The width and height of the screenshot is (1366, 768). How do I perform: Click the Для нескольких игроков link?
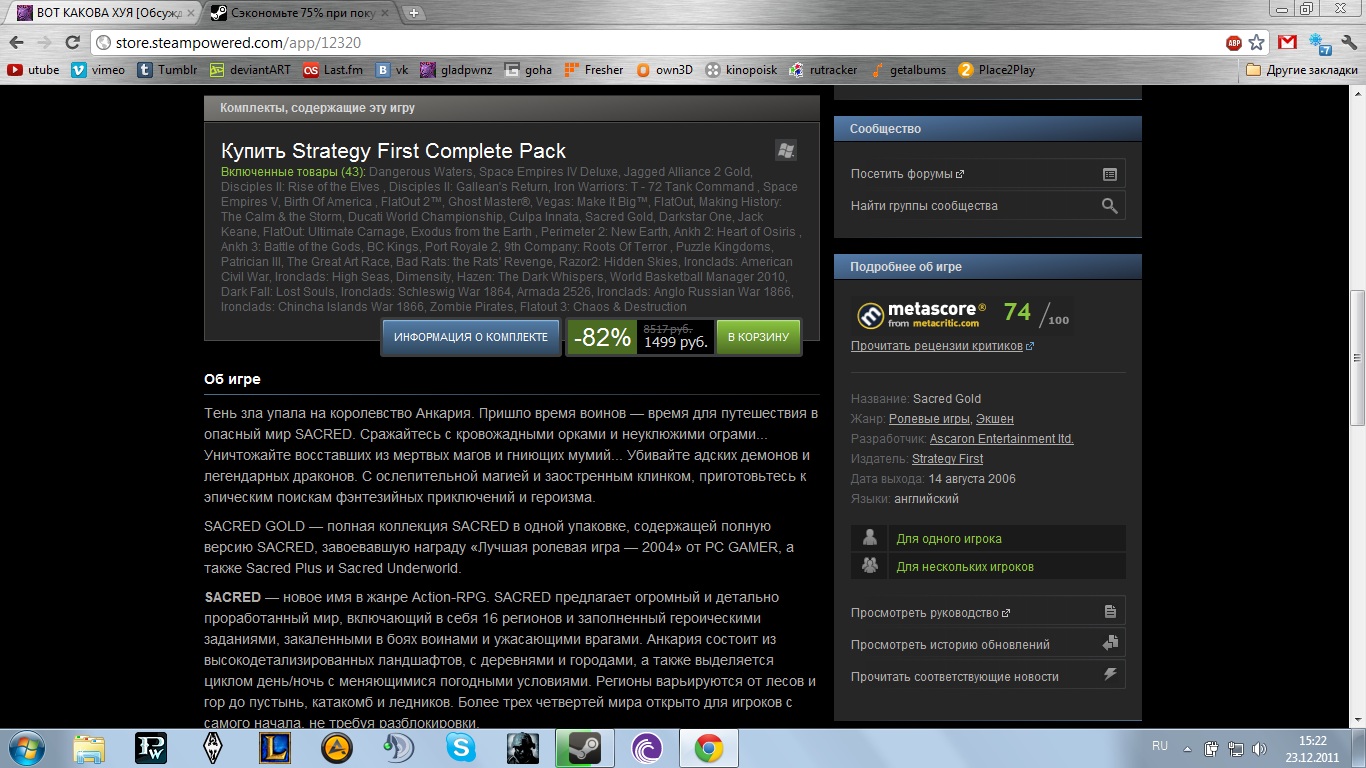pyautogui.click(x=965, y=567)
